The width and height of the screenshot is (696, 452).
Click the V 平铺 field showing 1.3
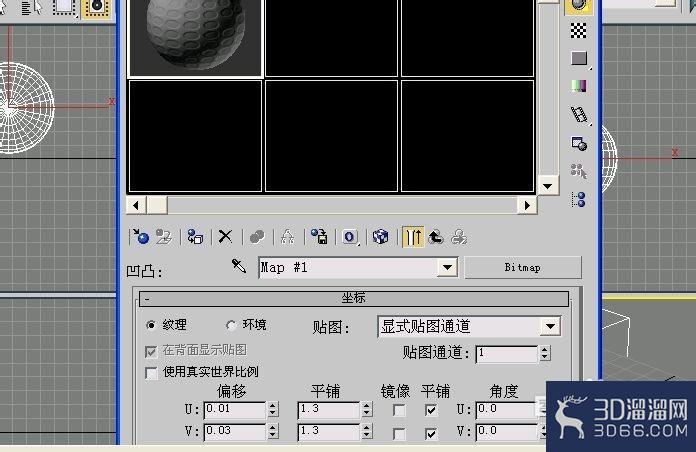pos(329,431)
